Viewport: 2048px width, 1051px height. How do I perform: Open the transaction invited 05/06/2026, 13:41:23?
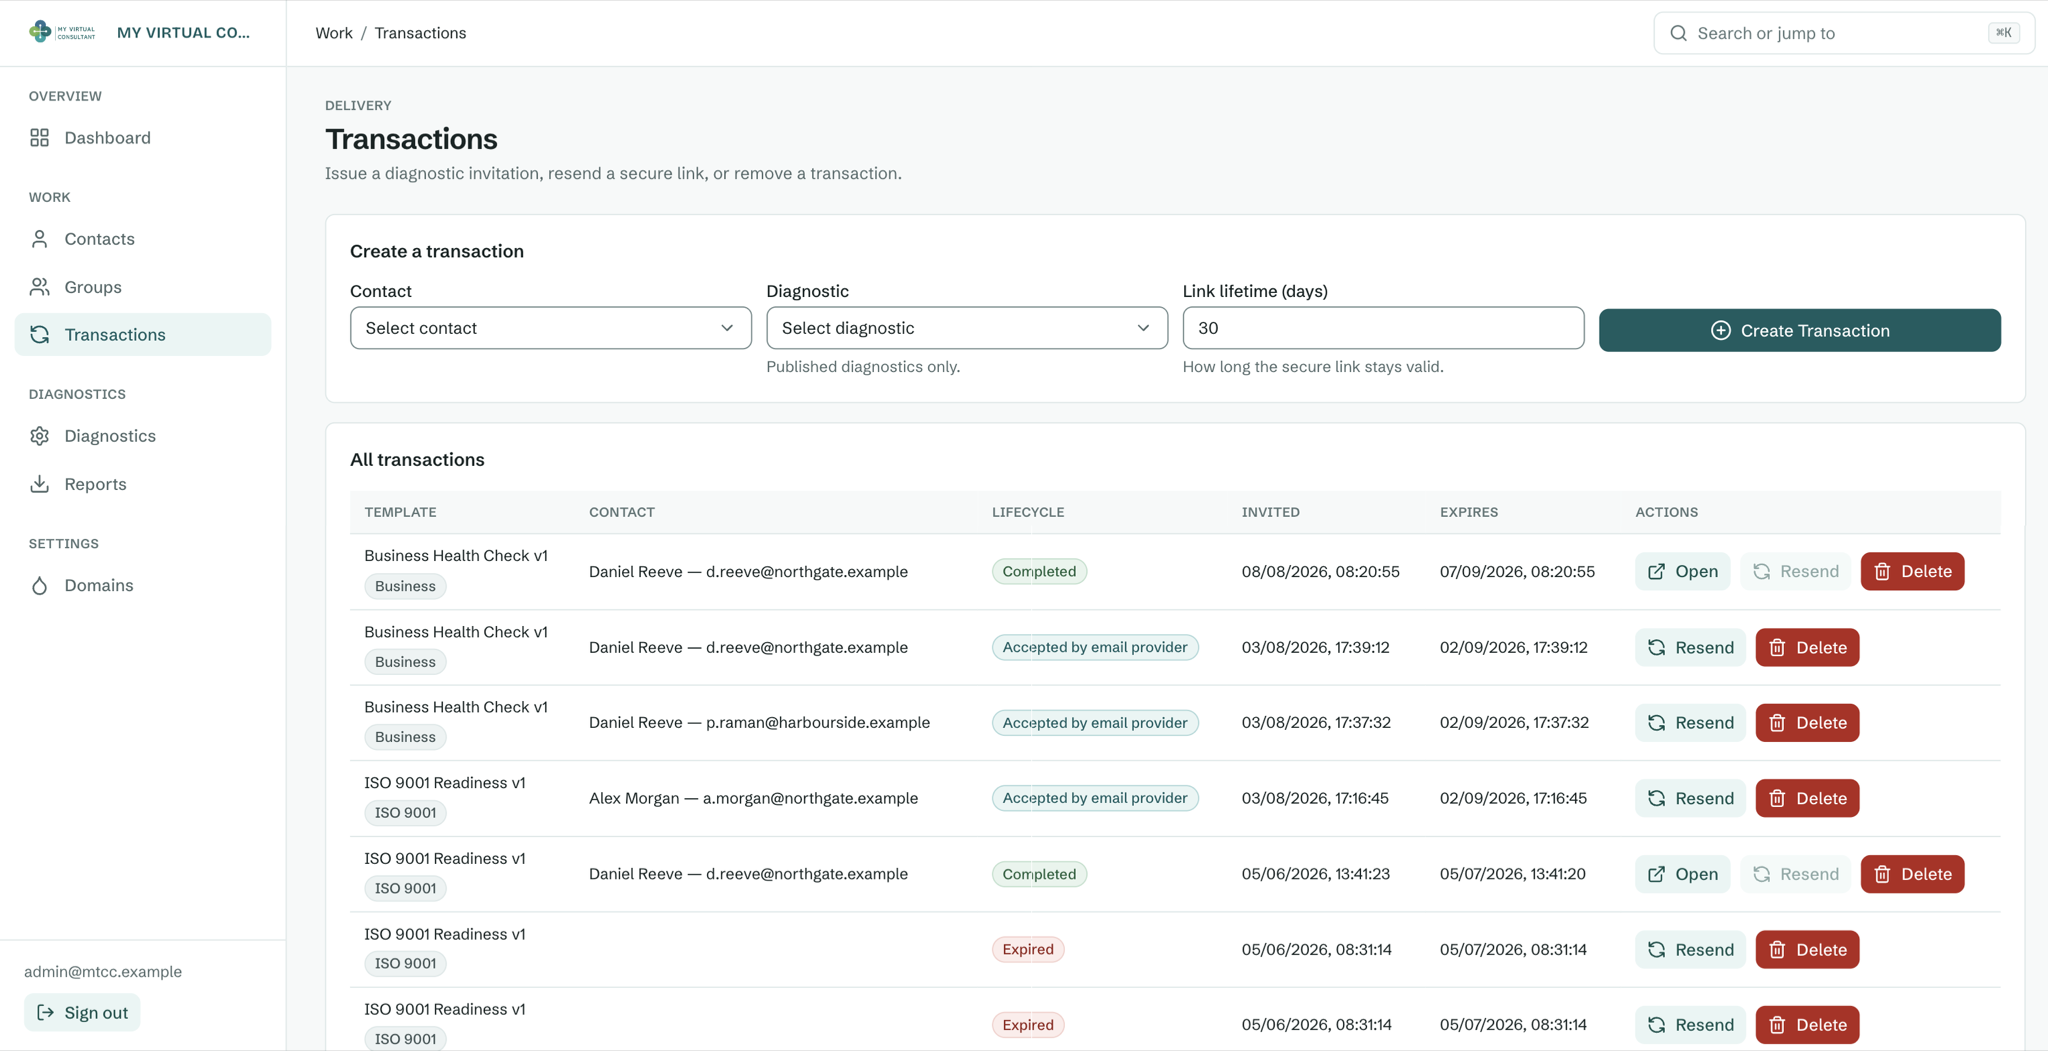pos(1682,874)
